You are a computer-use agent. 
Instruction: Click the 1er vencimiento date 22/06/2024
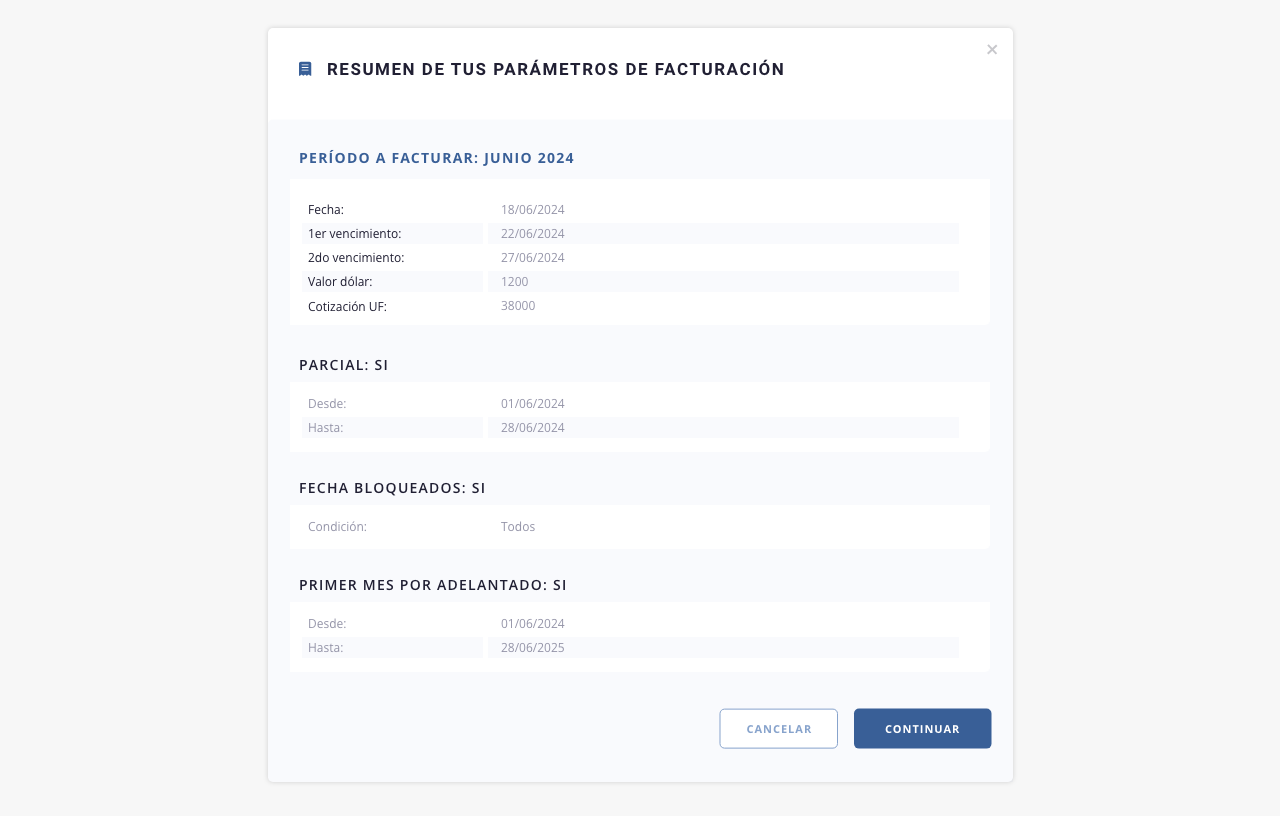pos(533,233)
